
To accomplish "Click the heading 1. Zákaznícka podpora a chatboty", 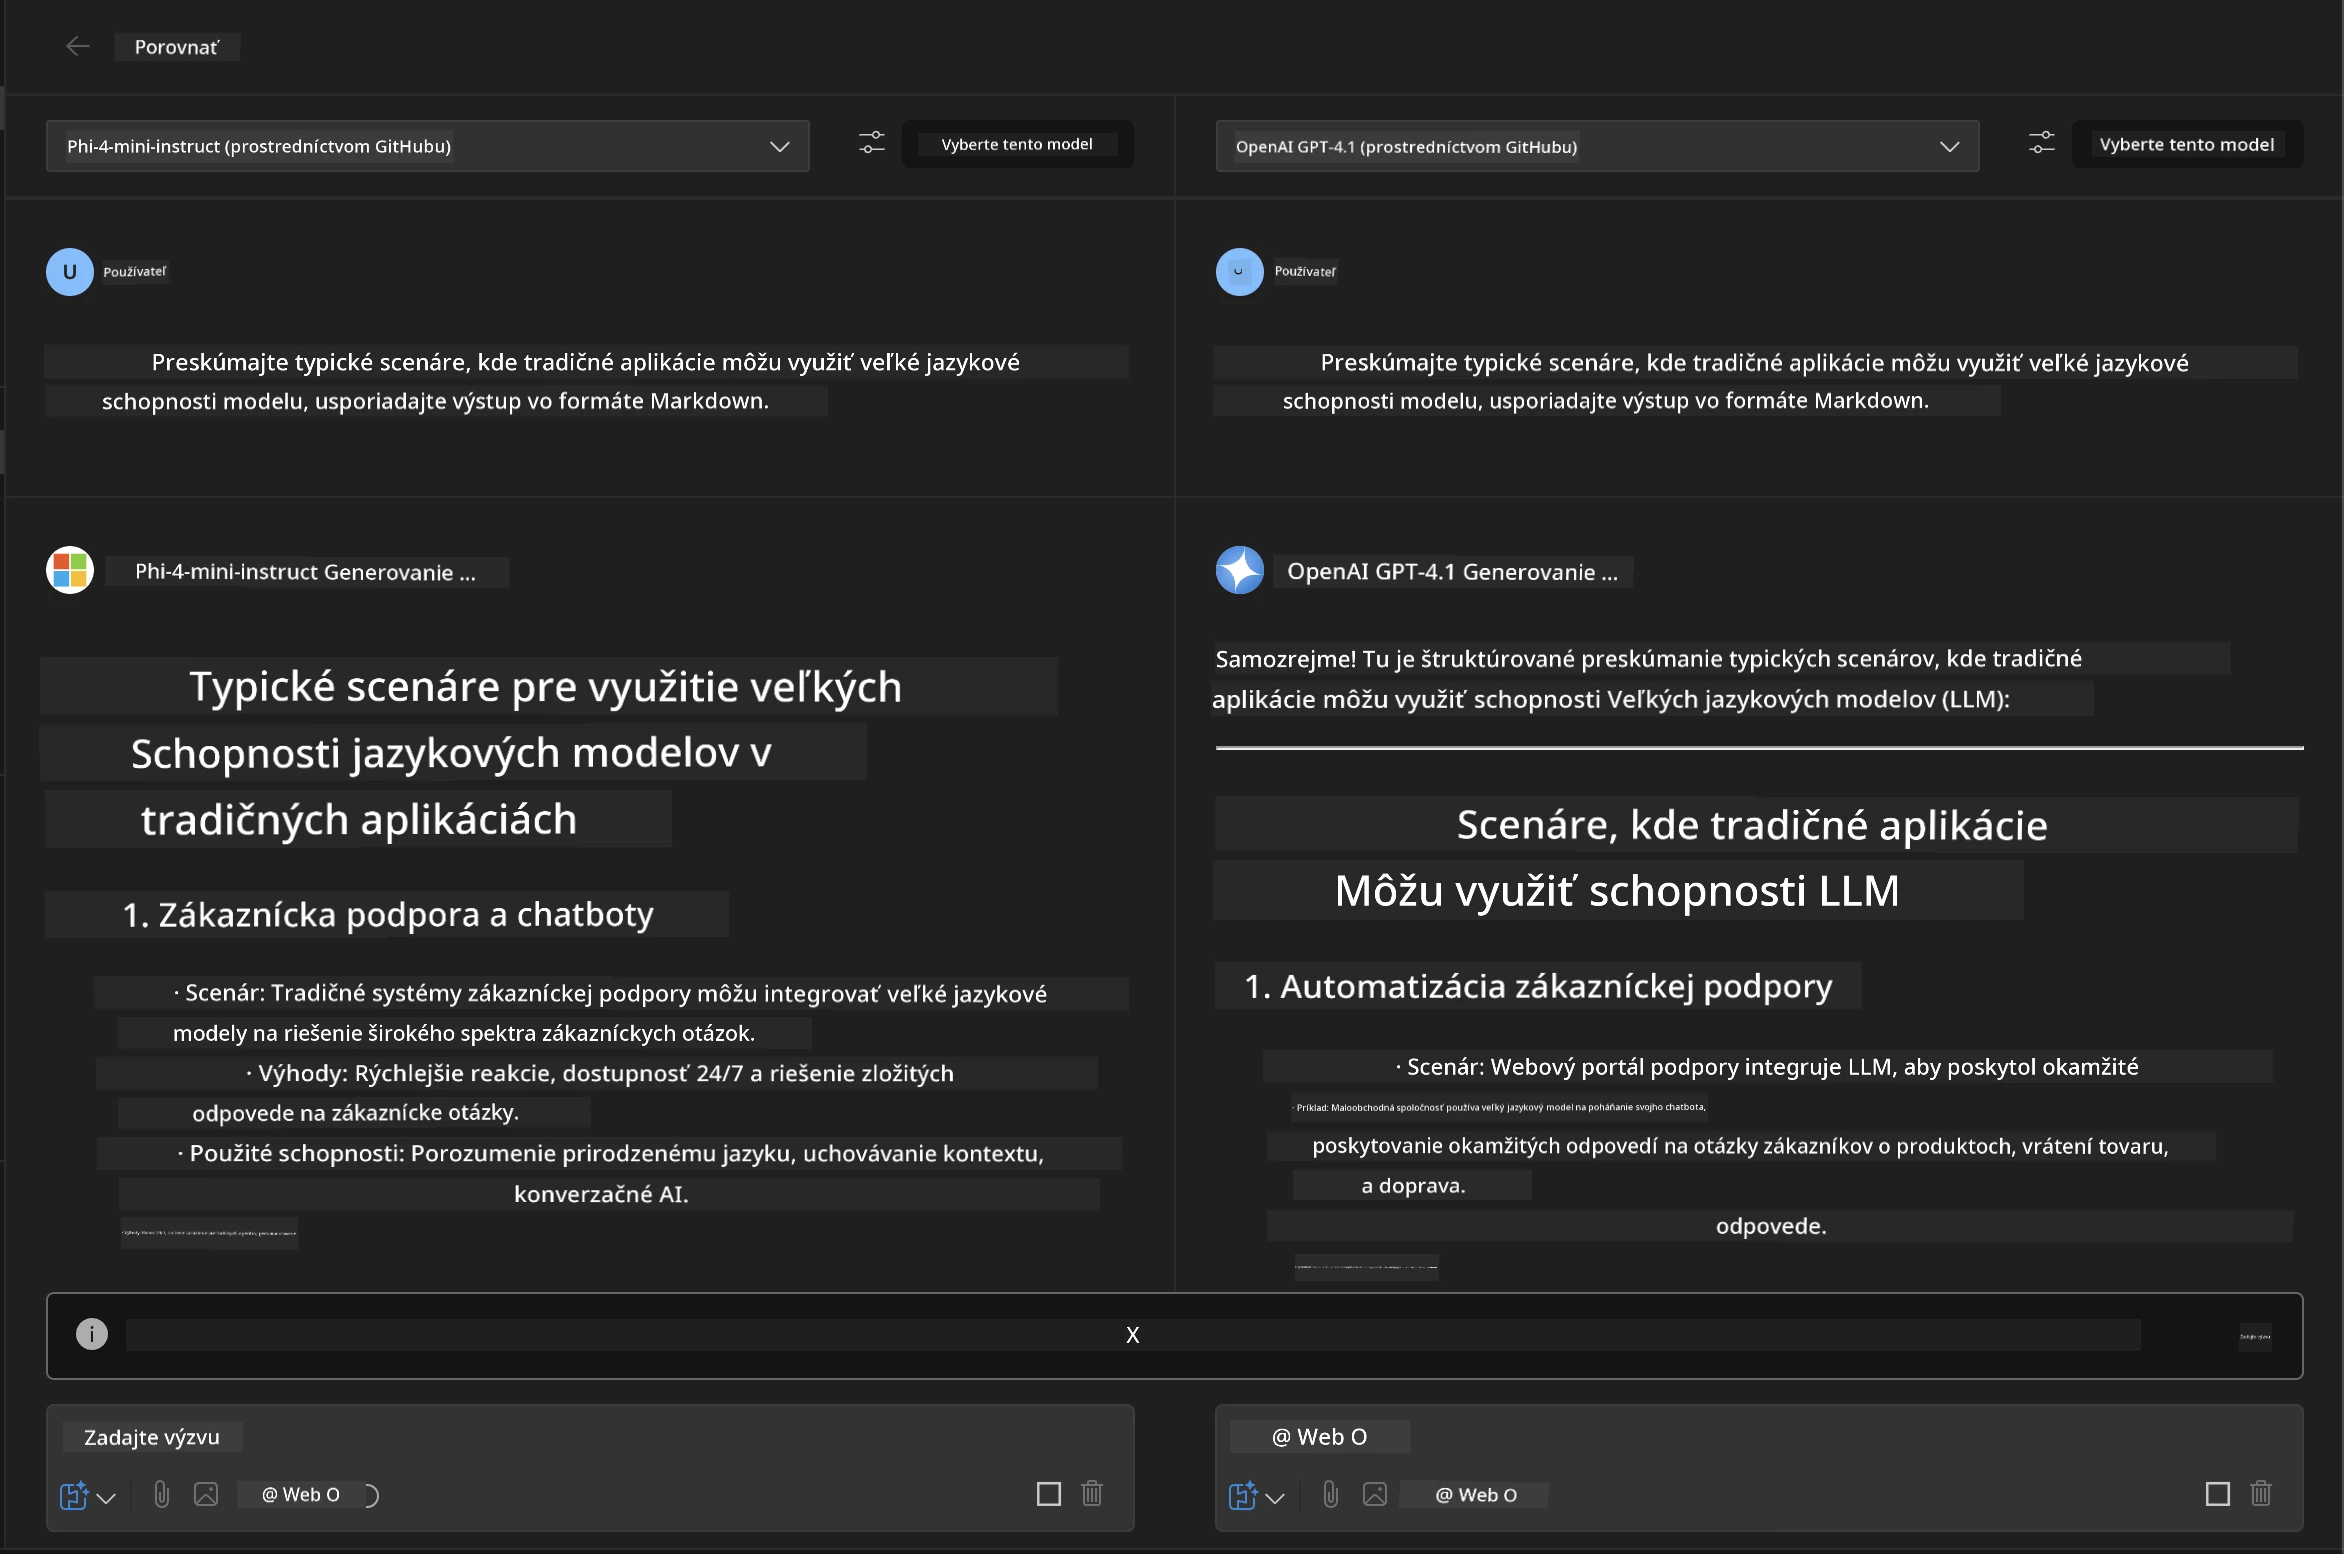I will [x=388, y=914].
